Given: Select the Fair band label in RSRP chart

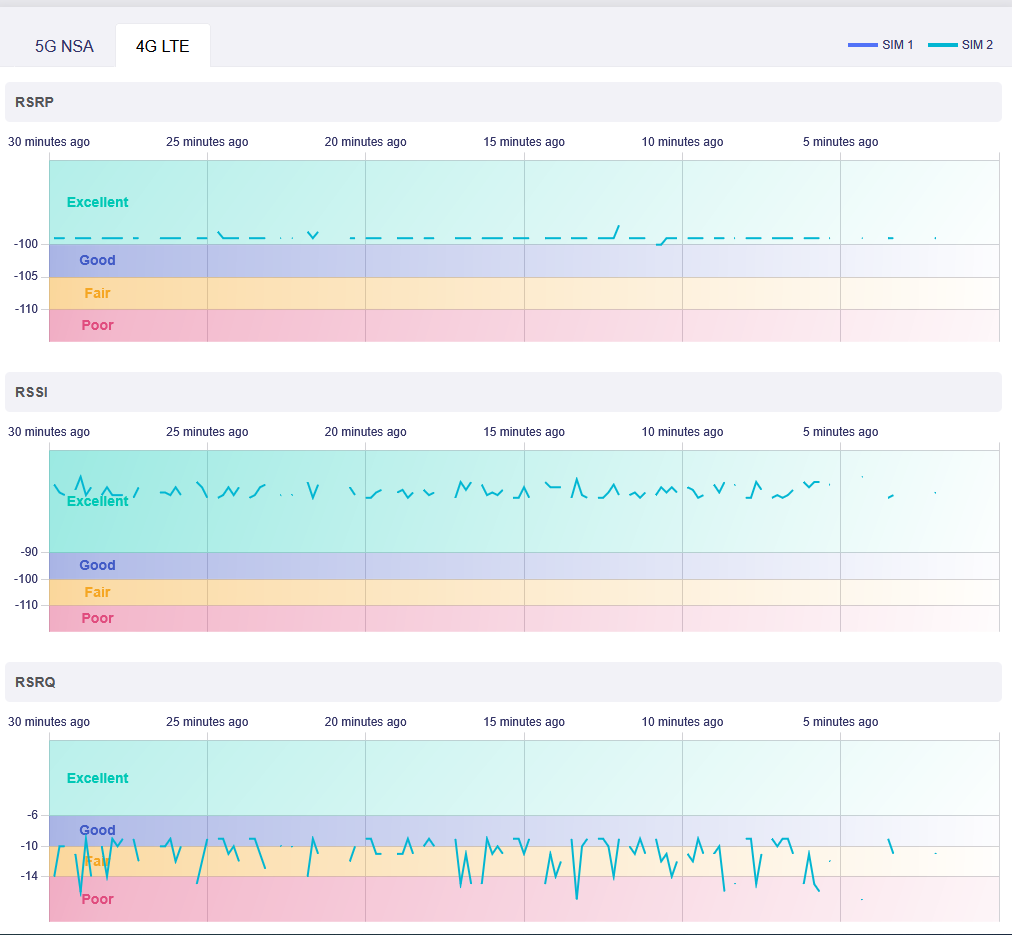Looking at the screenshot, I should tap(98, 293).
